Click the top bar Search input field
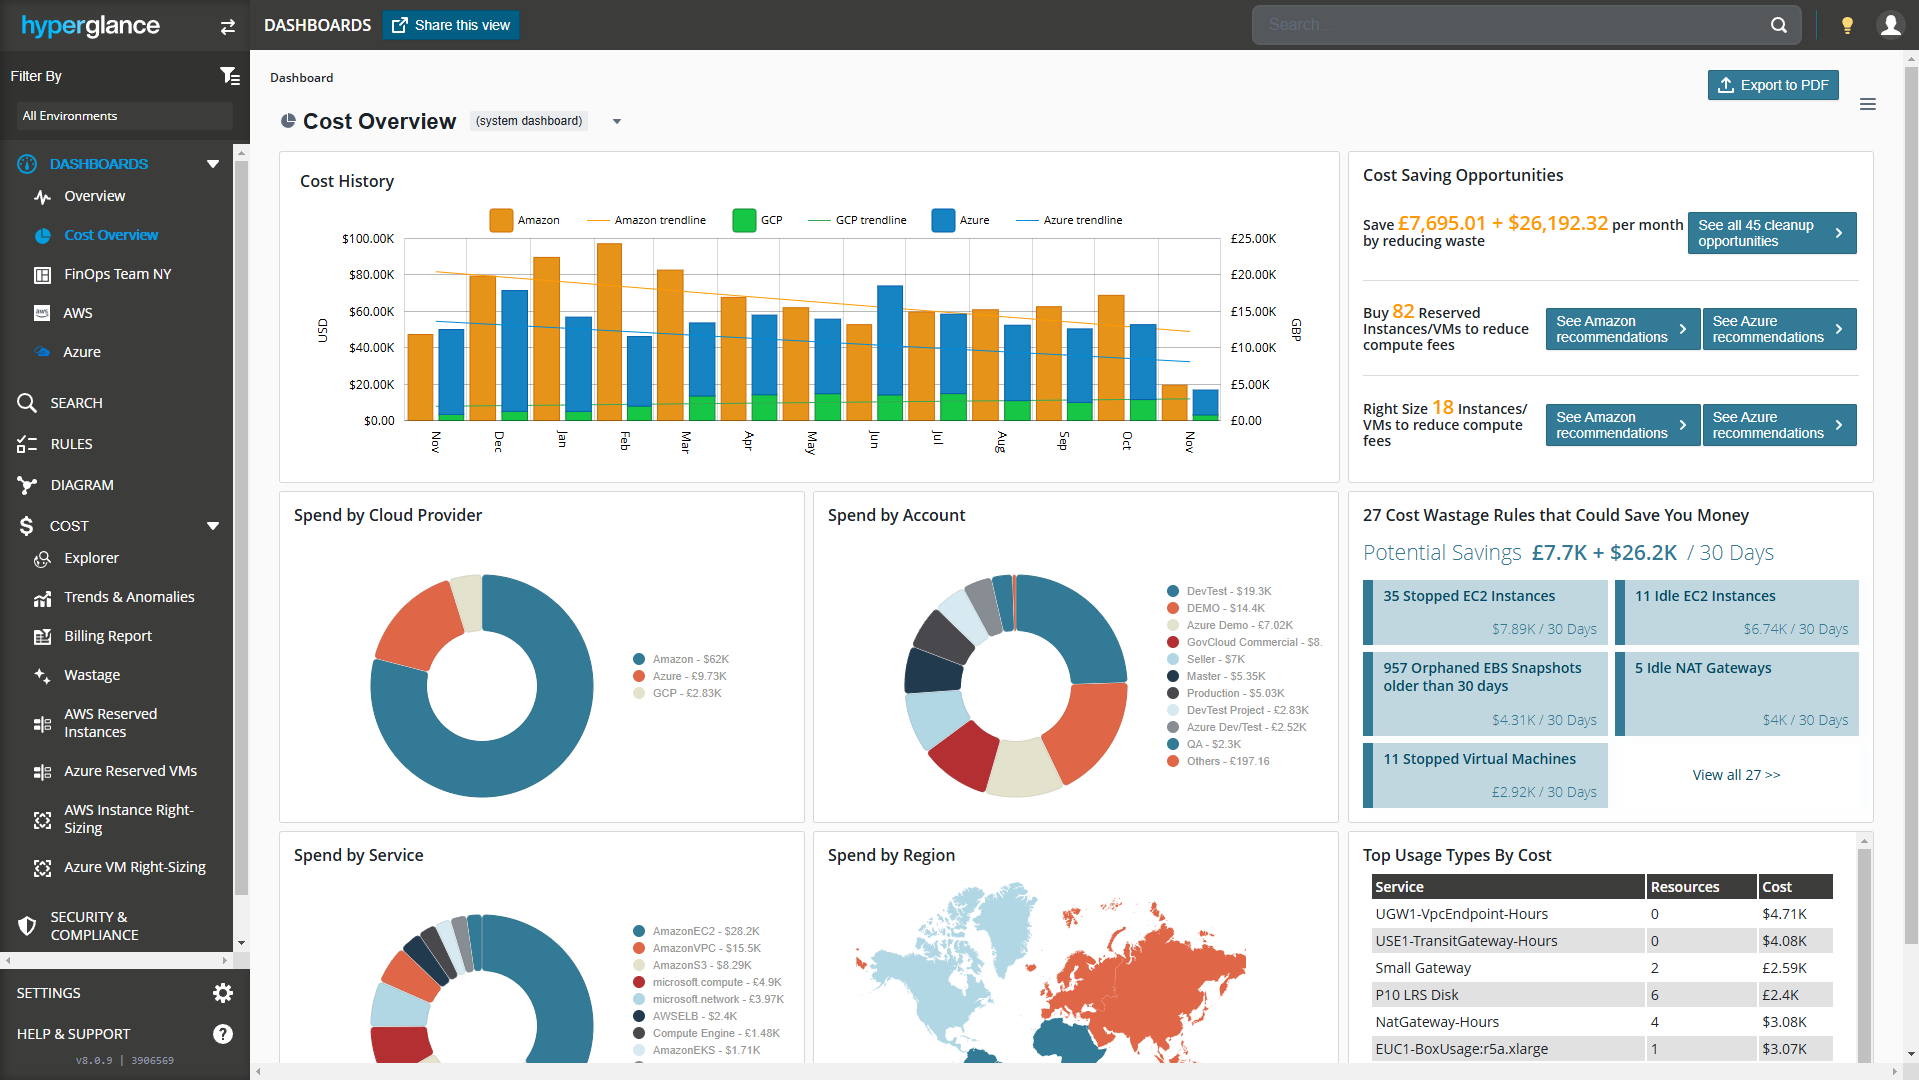The height and width of the screenshot is (1080, 1919). [1512, 25]
